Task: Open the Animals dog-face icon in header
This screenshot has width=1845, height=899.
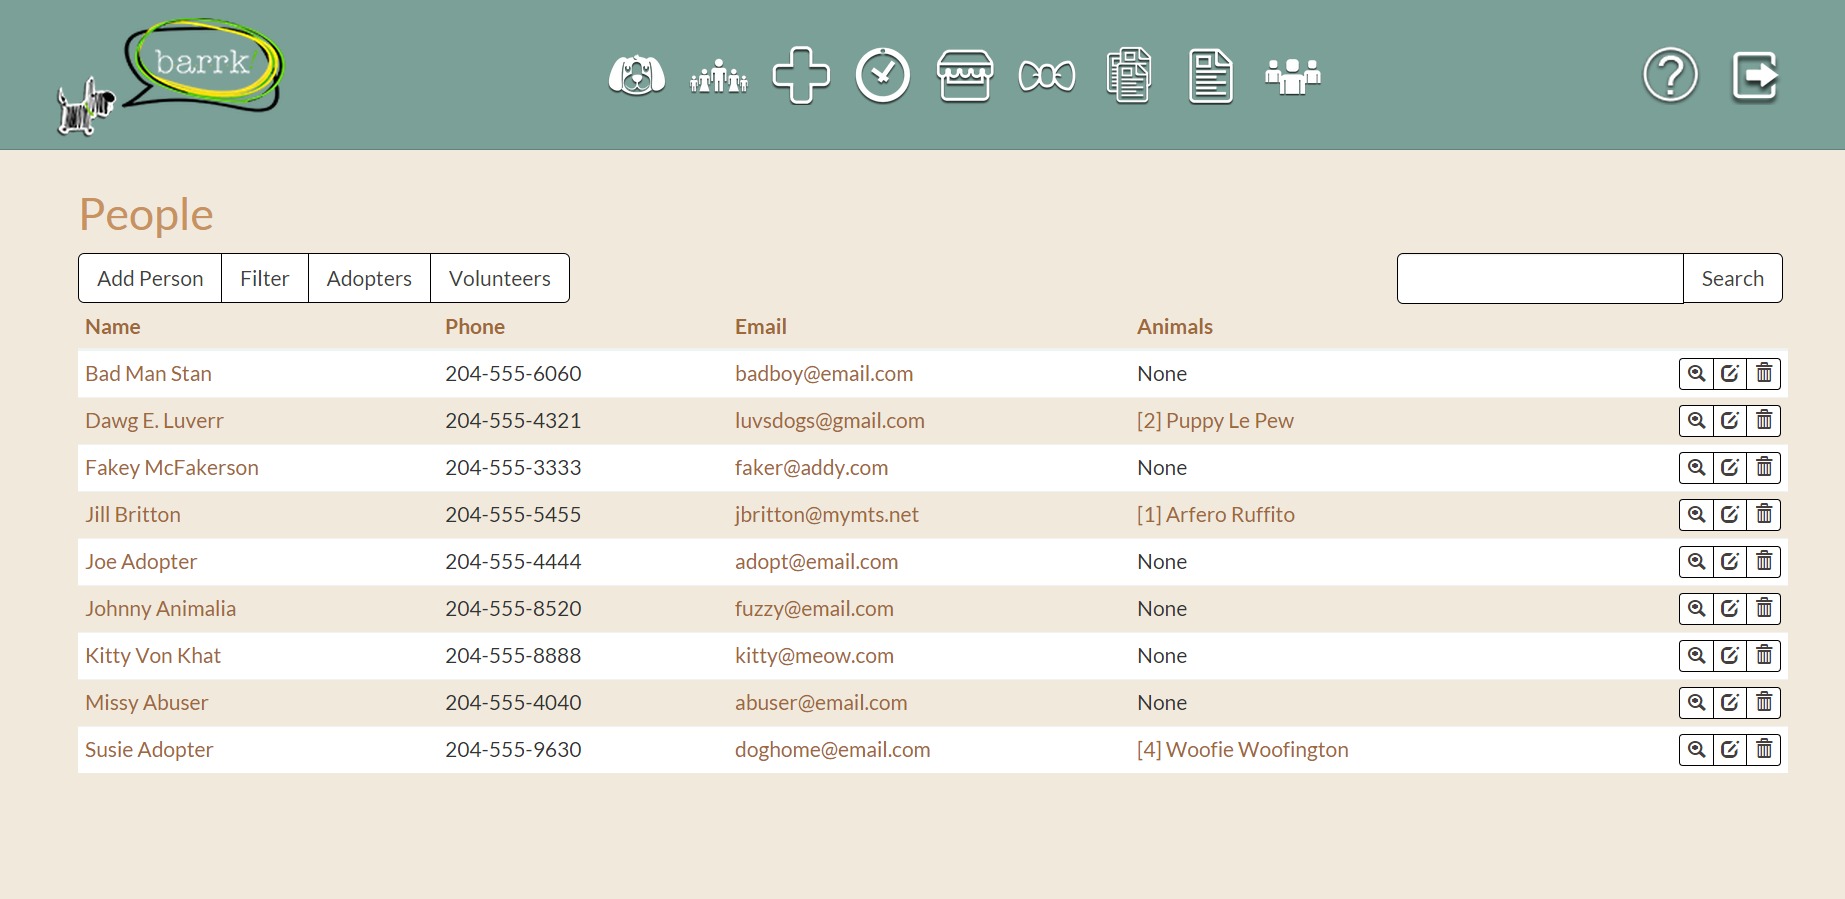Action: pos(637,75)
